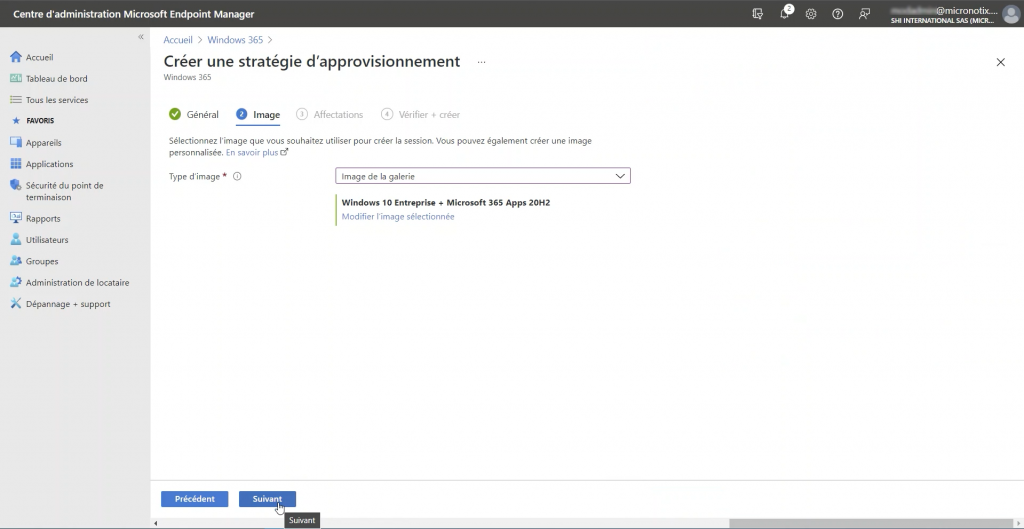Select the Vérifier + créer step tab

coord(421,114)
